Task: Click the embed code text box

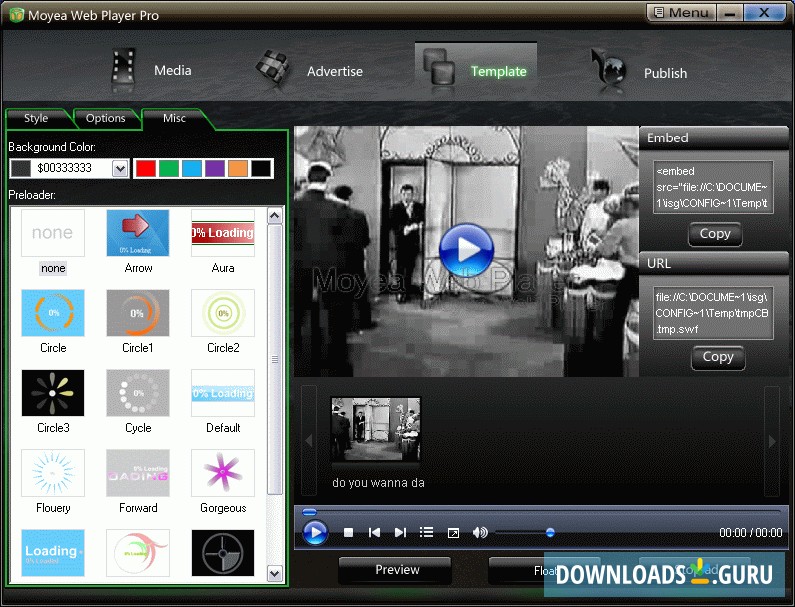Action: pyautogui.click(x=713, y=187)
